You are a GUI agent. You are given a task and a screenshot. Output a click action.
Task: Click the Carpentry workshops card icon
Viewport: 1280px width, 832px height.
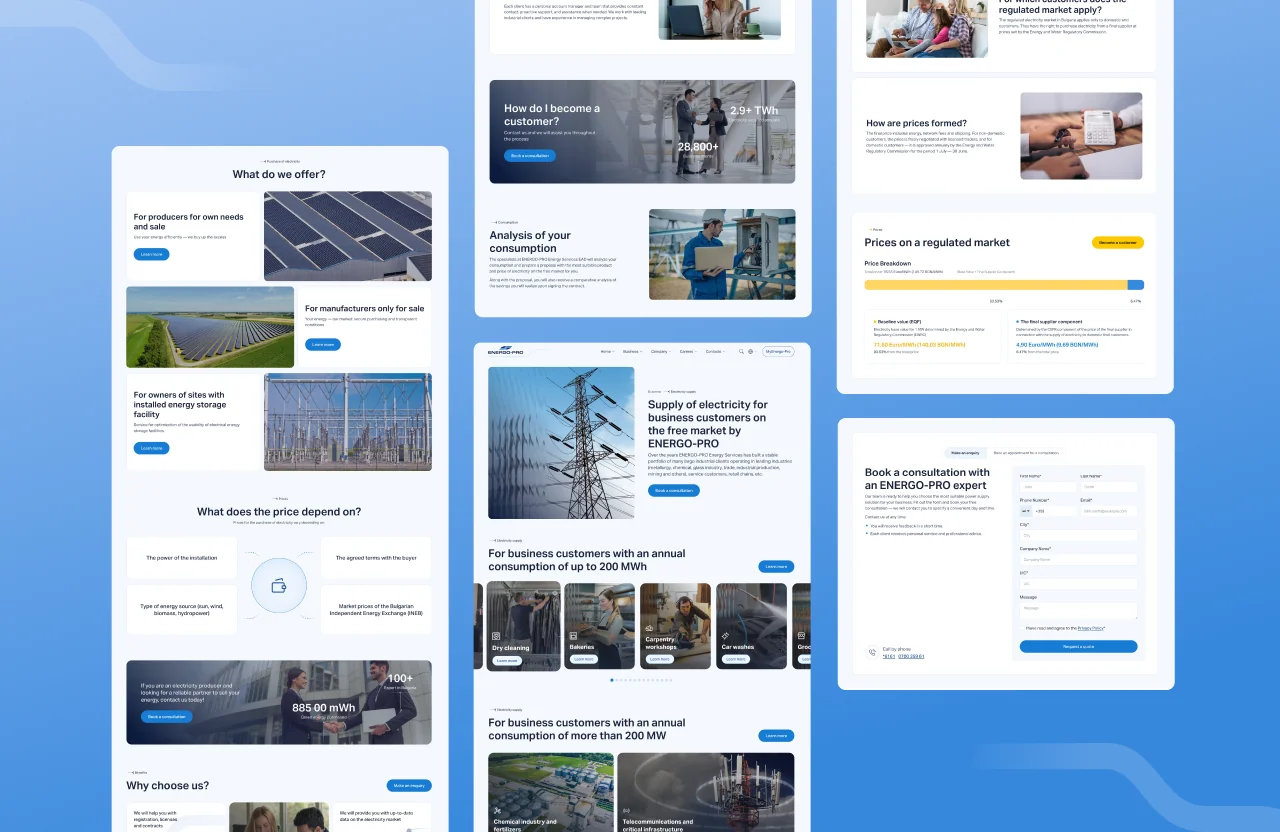pos(649,630)
